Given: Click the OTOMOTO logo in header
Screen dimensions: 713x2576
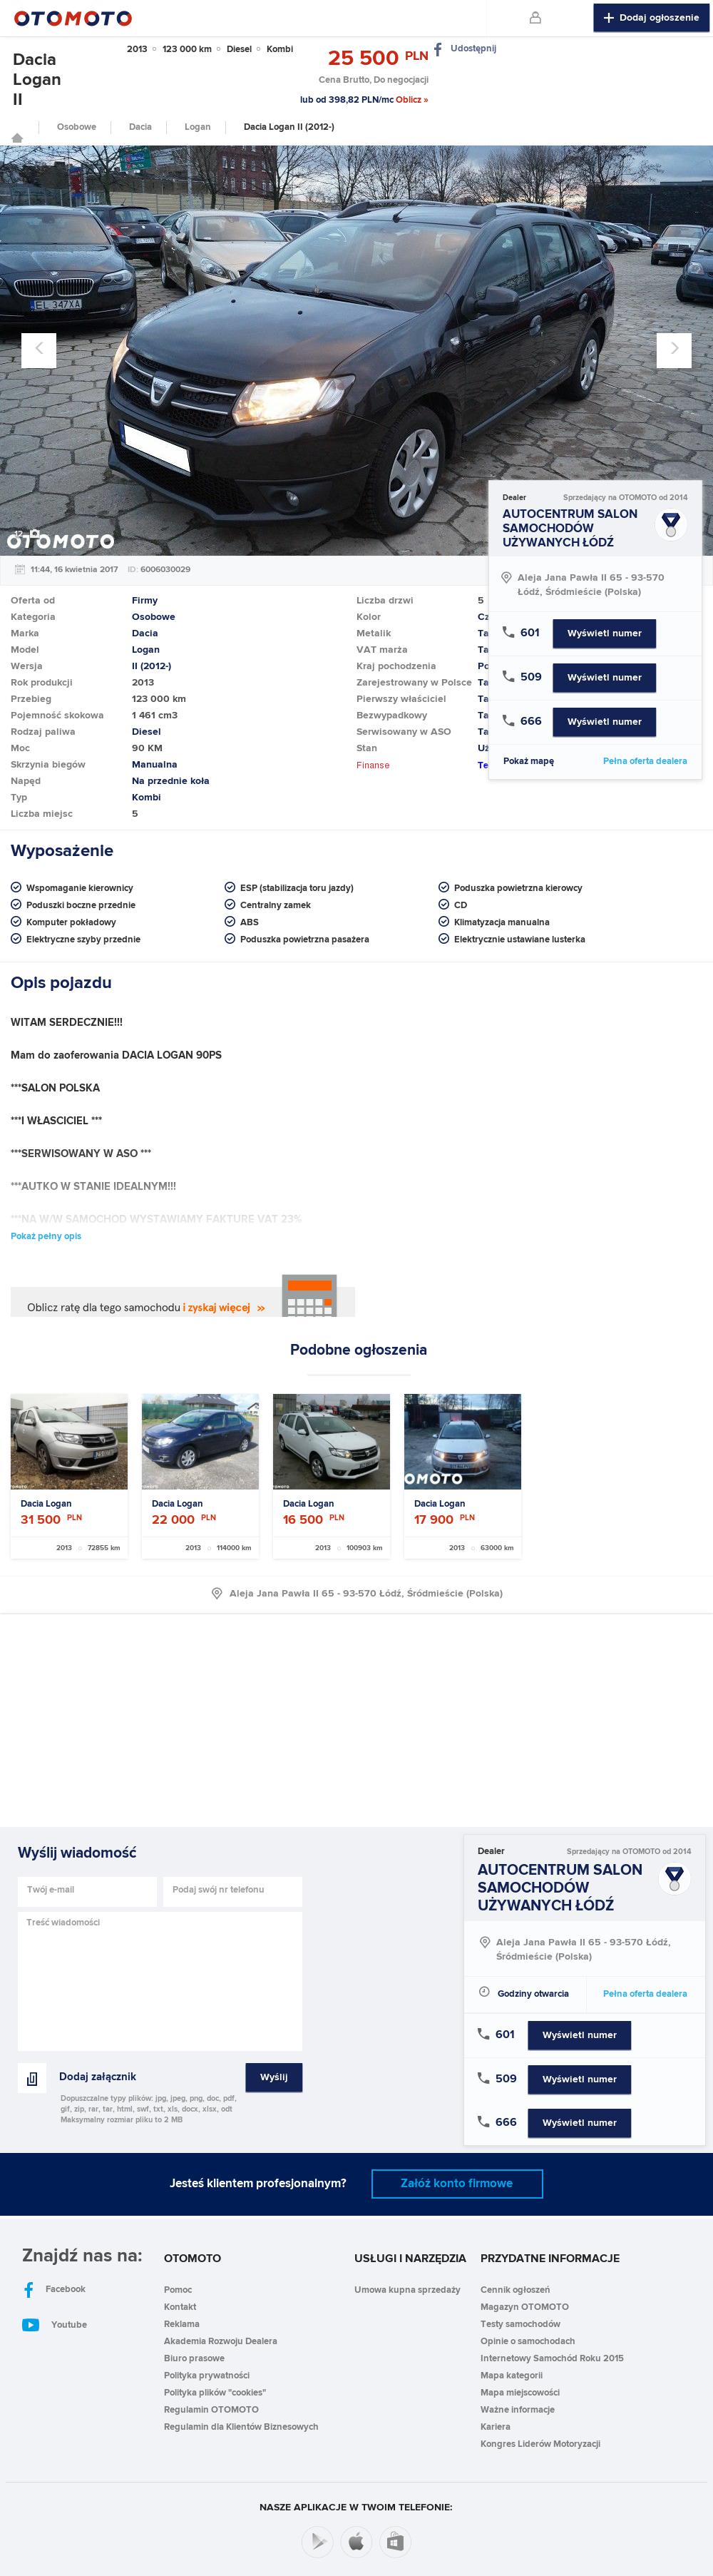Looking at the screenshot, I should 73,18.
